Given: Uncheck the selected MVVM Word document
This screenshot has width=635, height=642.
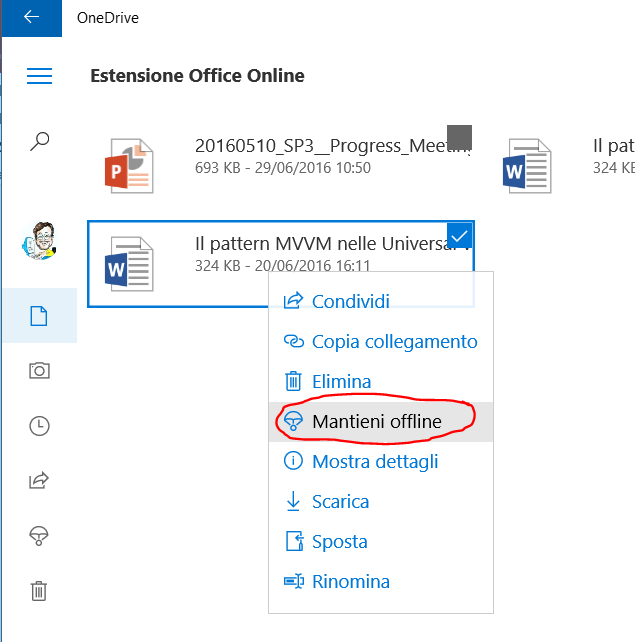Looking at the screenshot, I should pyautogui.click(x=460, y=235).
